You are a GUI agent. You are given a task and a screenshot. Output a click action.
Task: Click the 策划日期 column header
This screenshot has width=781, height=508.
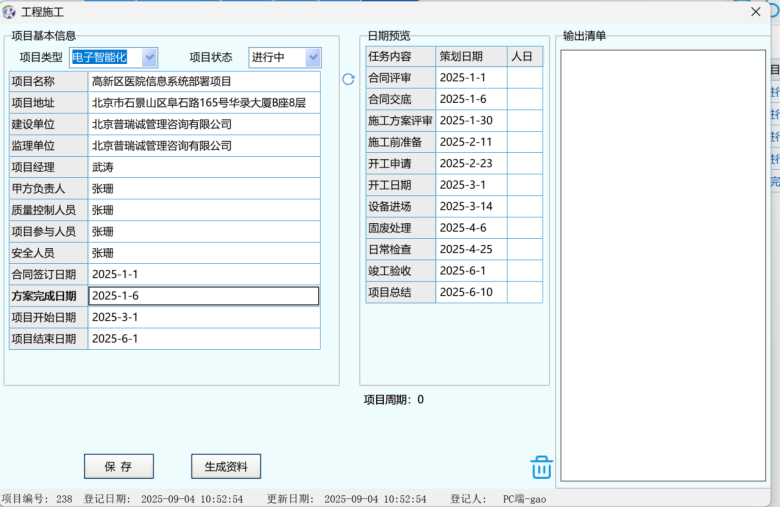(471, 56)
